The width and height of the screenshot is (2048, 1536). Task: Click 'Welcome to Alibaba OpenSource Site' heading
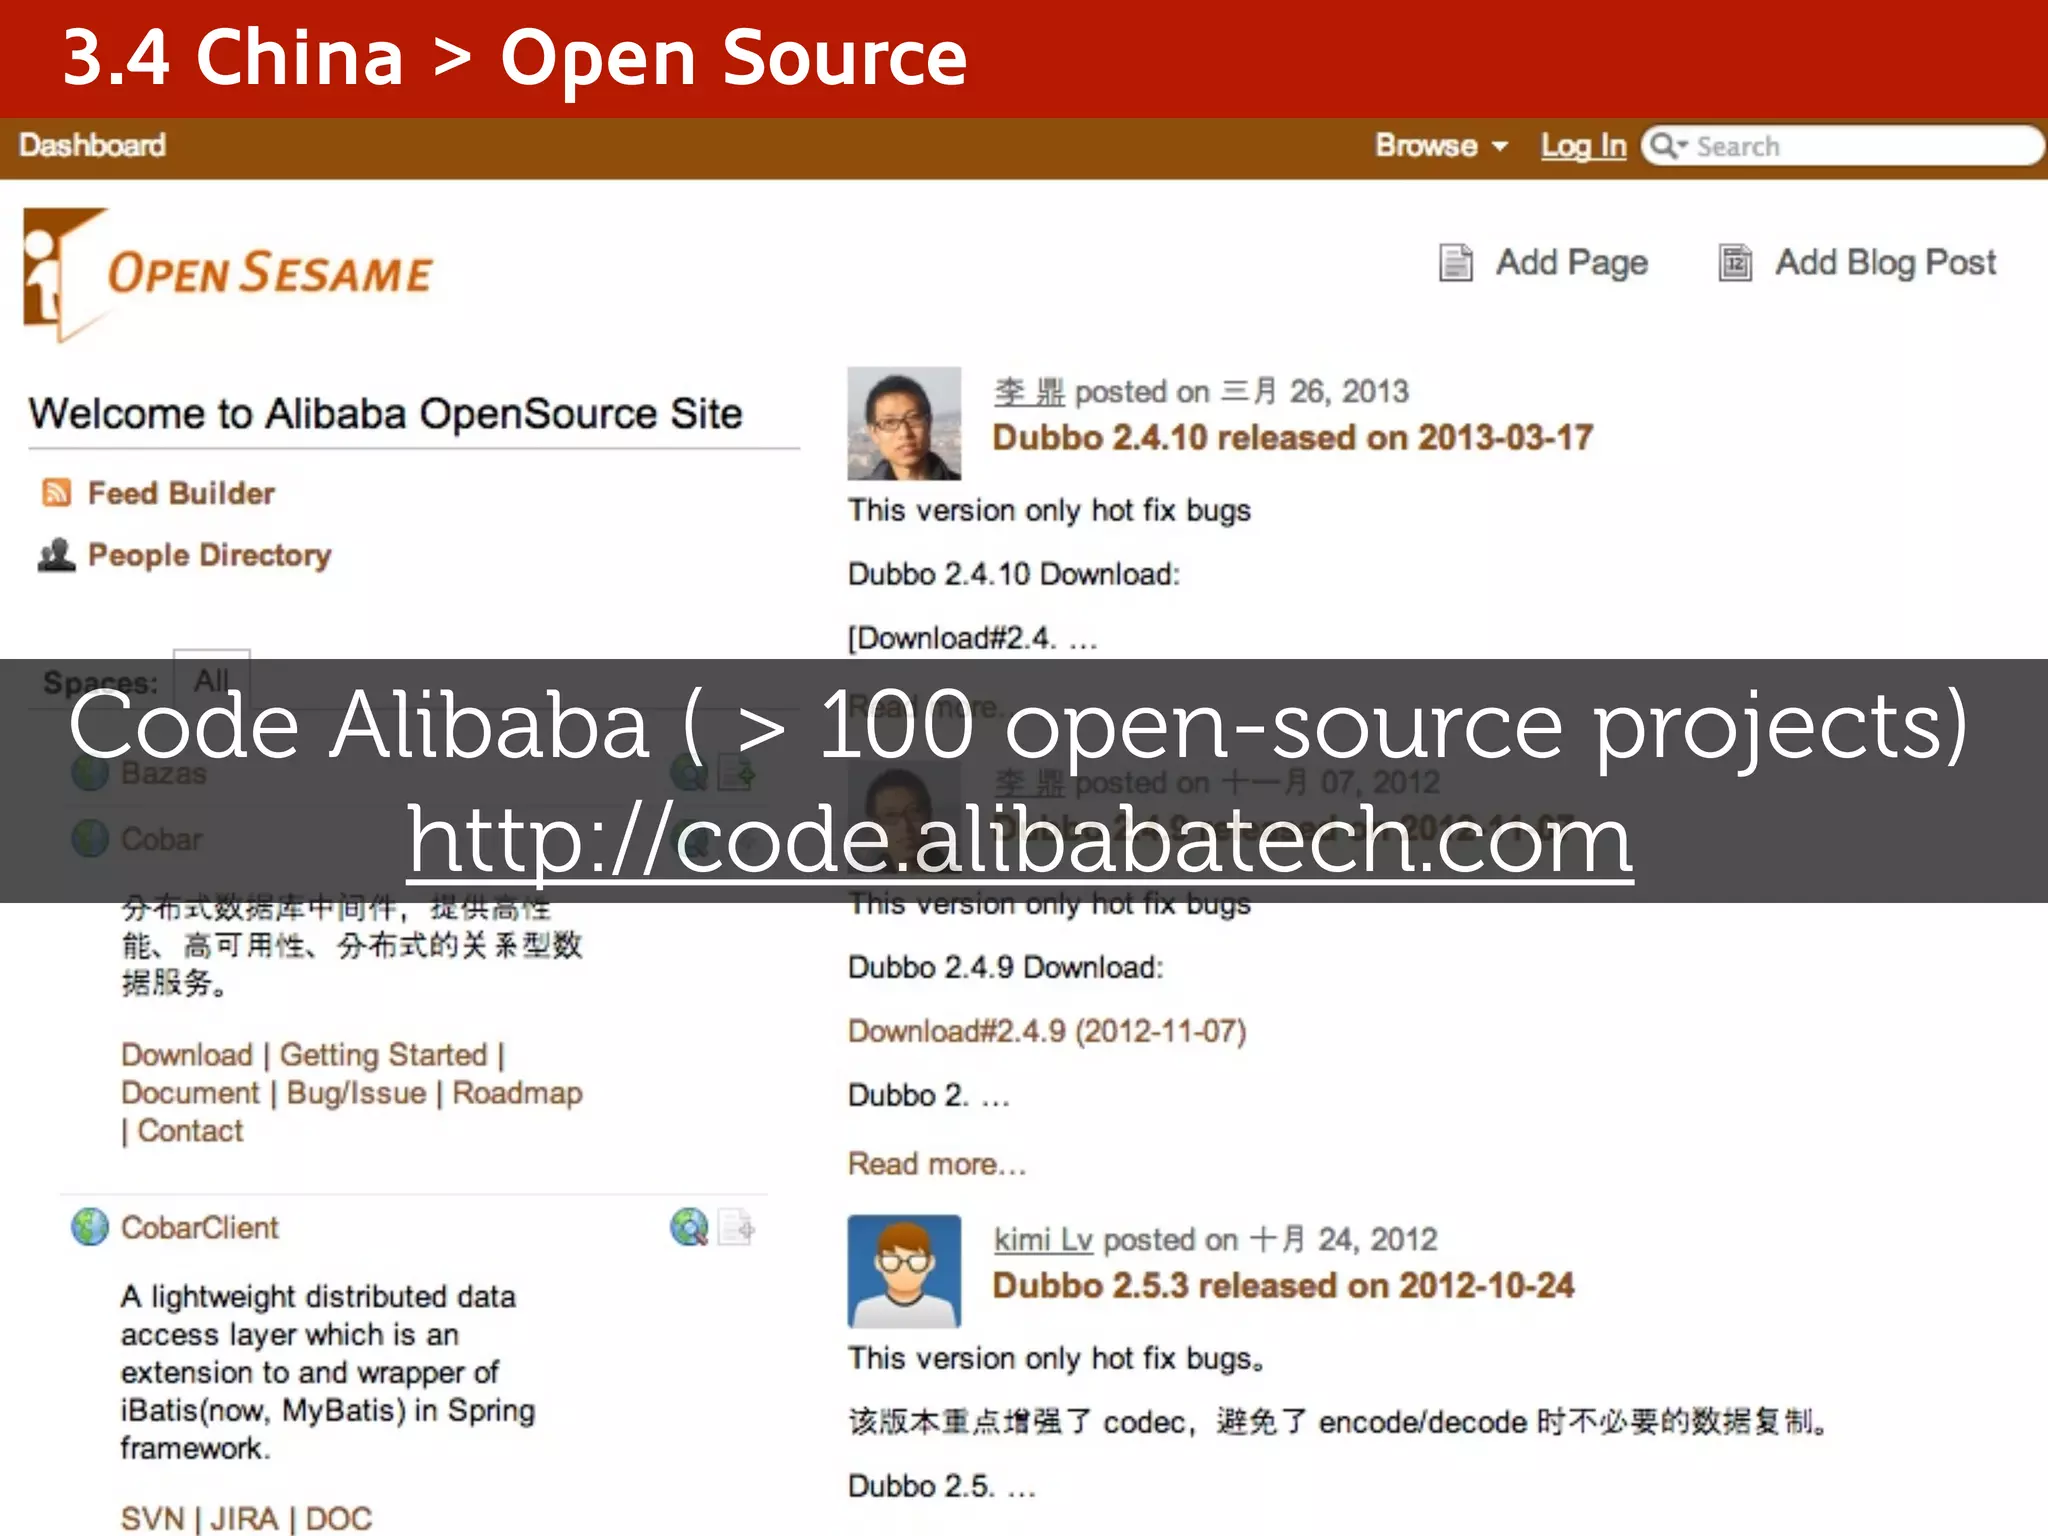click(x=386, y=414)
